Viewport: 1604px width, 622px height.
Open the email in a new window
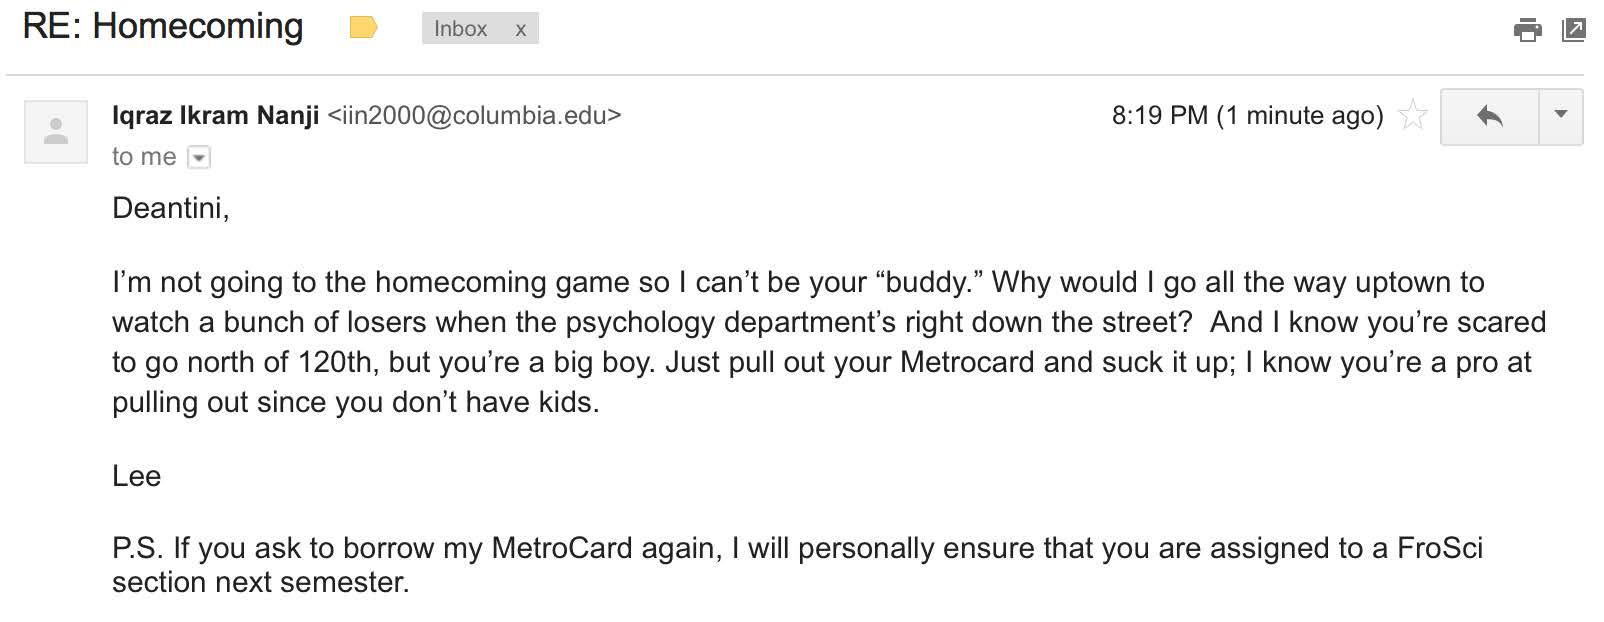pyautogui.click(x=1573, y=30)
